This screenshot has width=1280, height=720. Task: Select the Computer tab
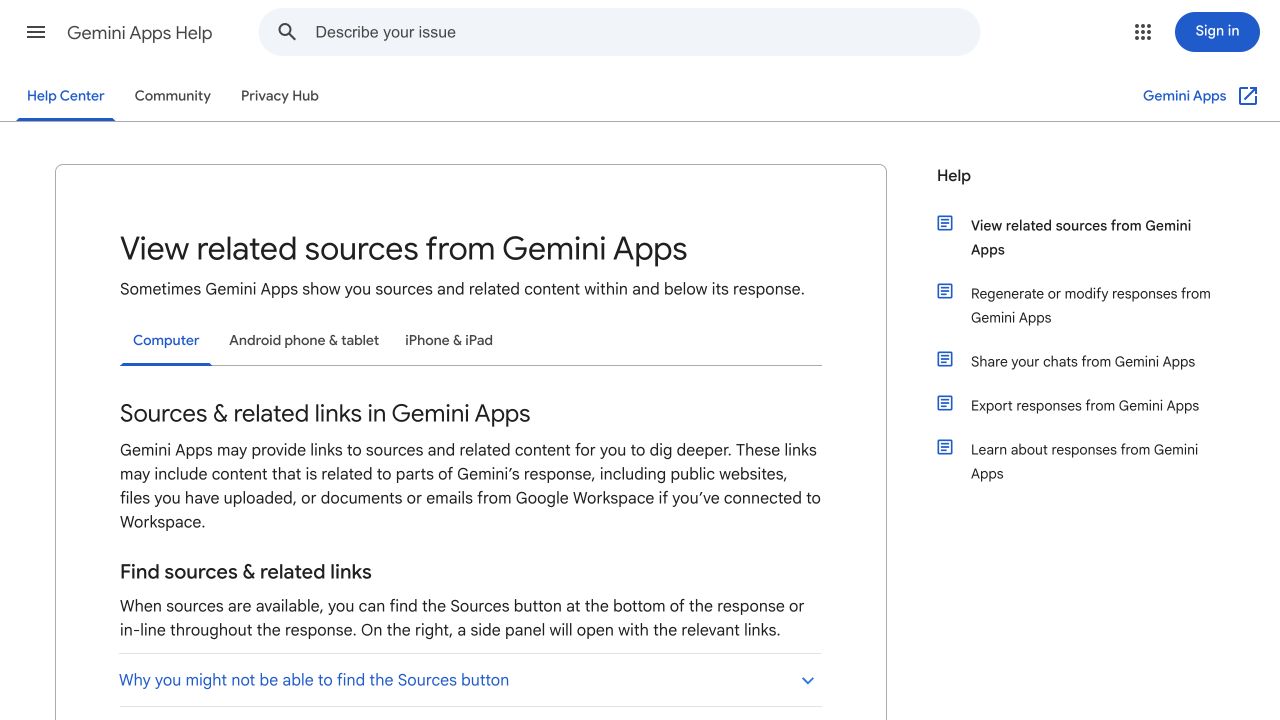coord(166,340)
